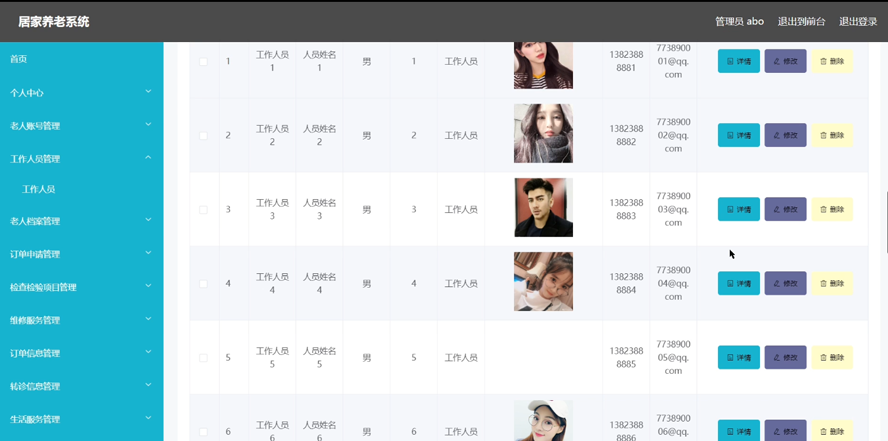Click the trash delete button in row 3

point(832,209)
